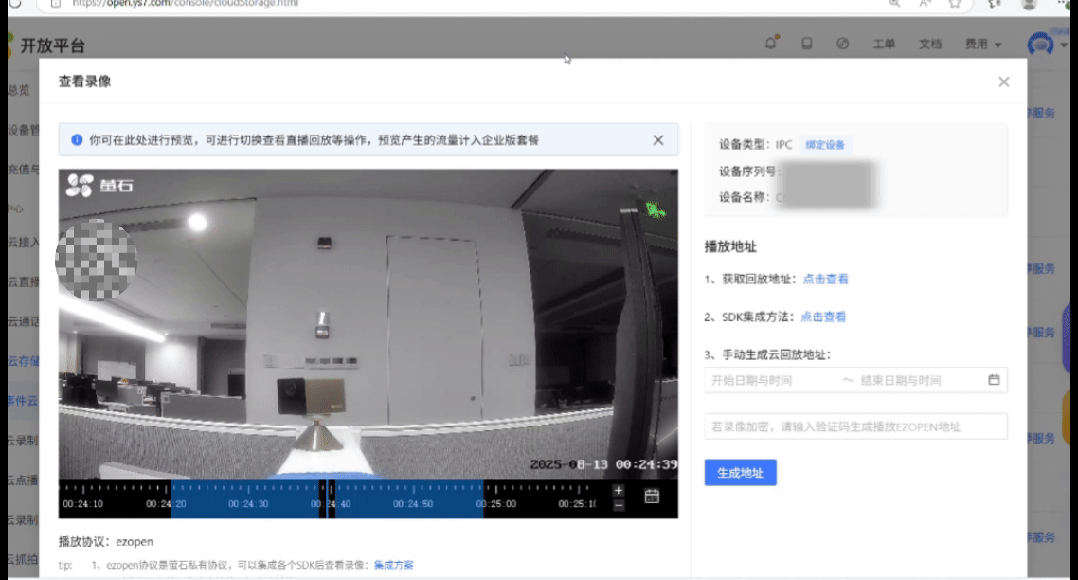This screenshot has width=1078, height=580.
Task: Click the 绑定设备 link next to device type
Action: [x=825, y=144]
